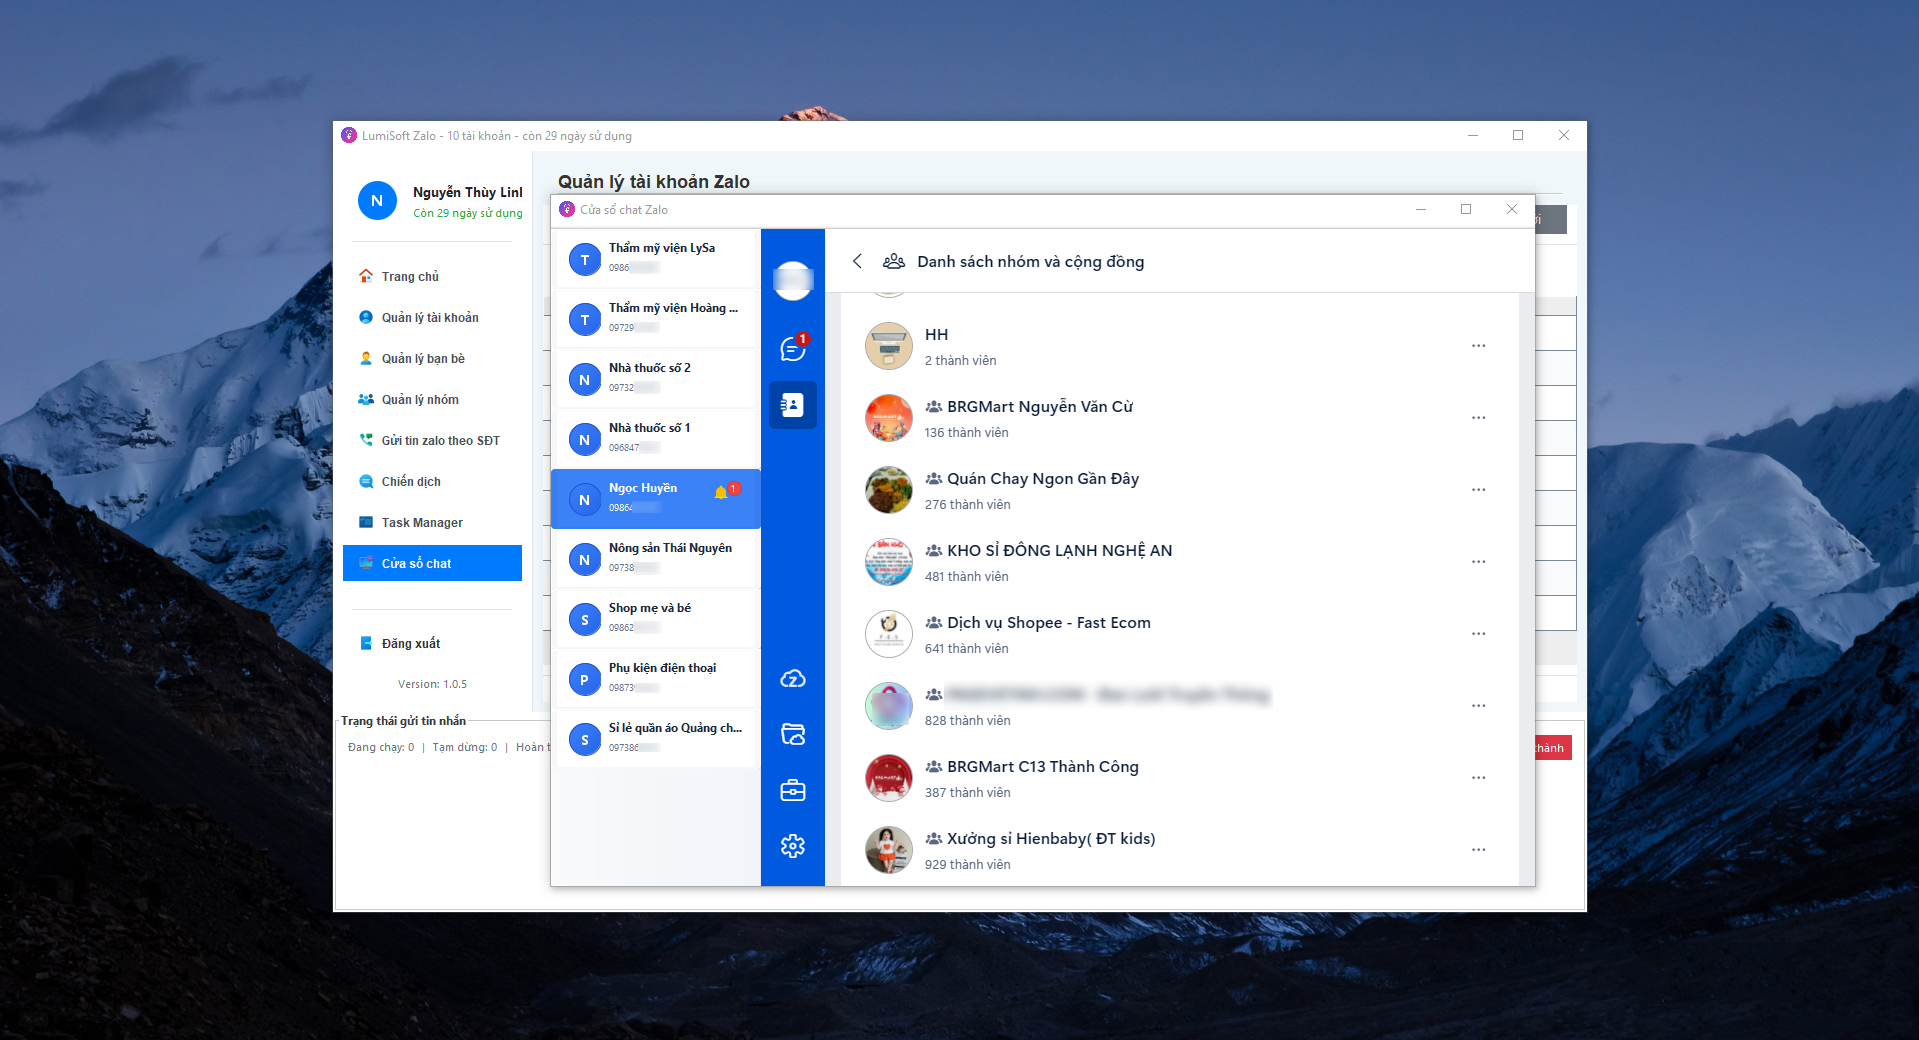Switch to the Cửa sổ chat section
The width and height of the screenshot is (1919, 1040).
pyautogui.click(x=432, y=562)
